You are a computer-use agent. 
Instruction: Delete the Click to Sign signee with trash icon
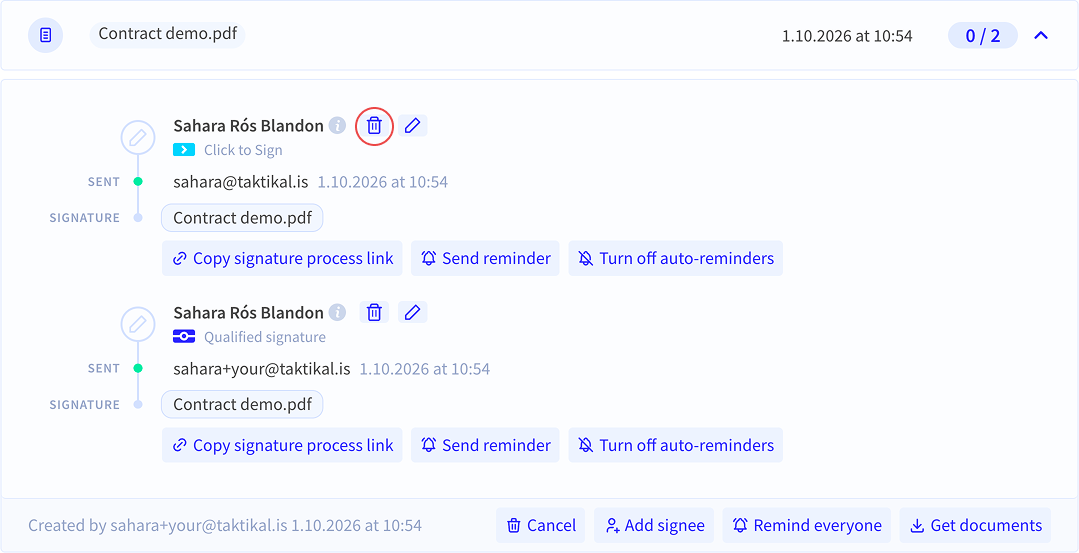point(374,126)
